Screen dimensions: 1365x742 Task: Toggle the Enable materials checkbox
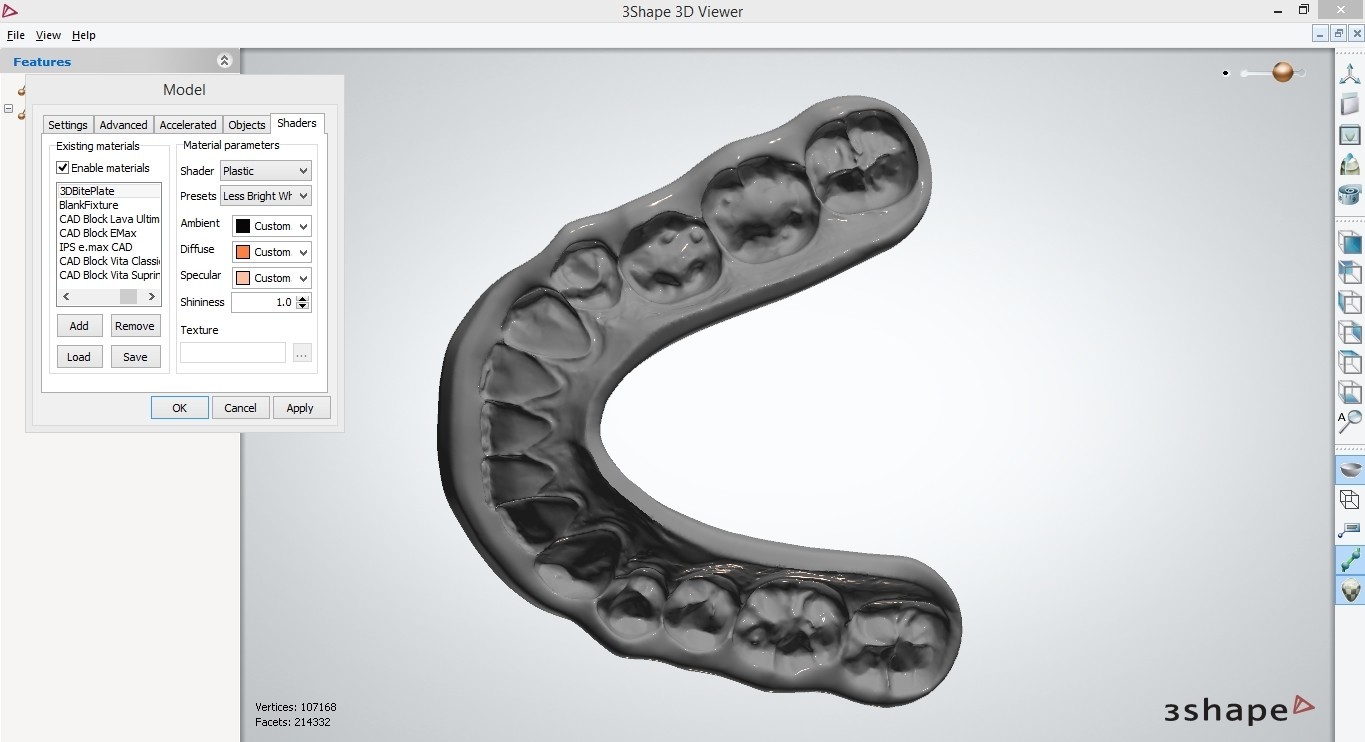(63, 167)
